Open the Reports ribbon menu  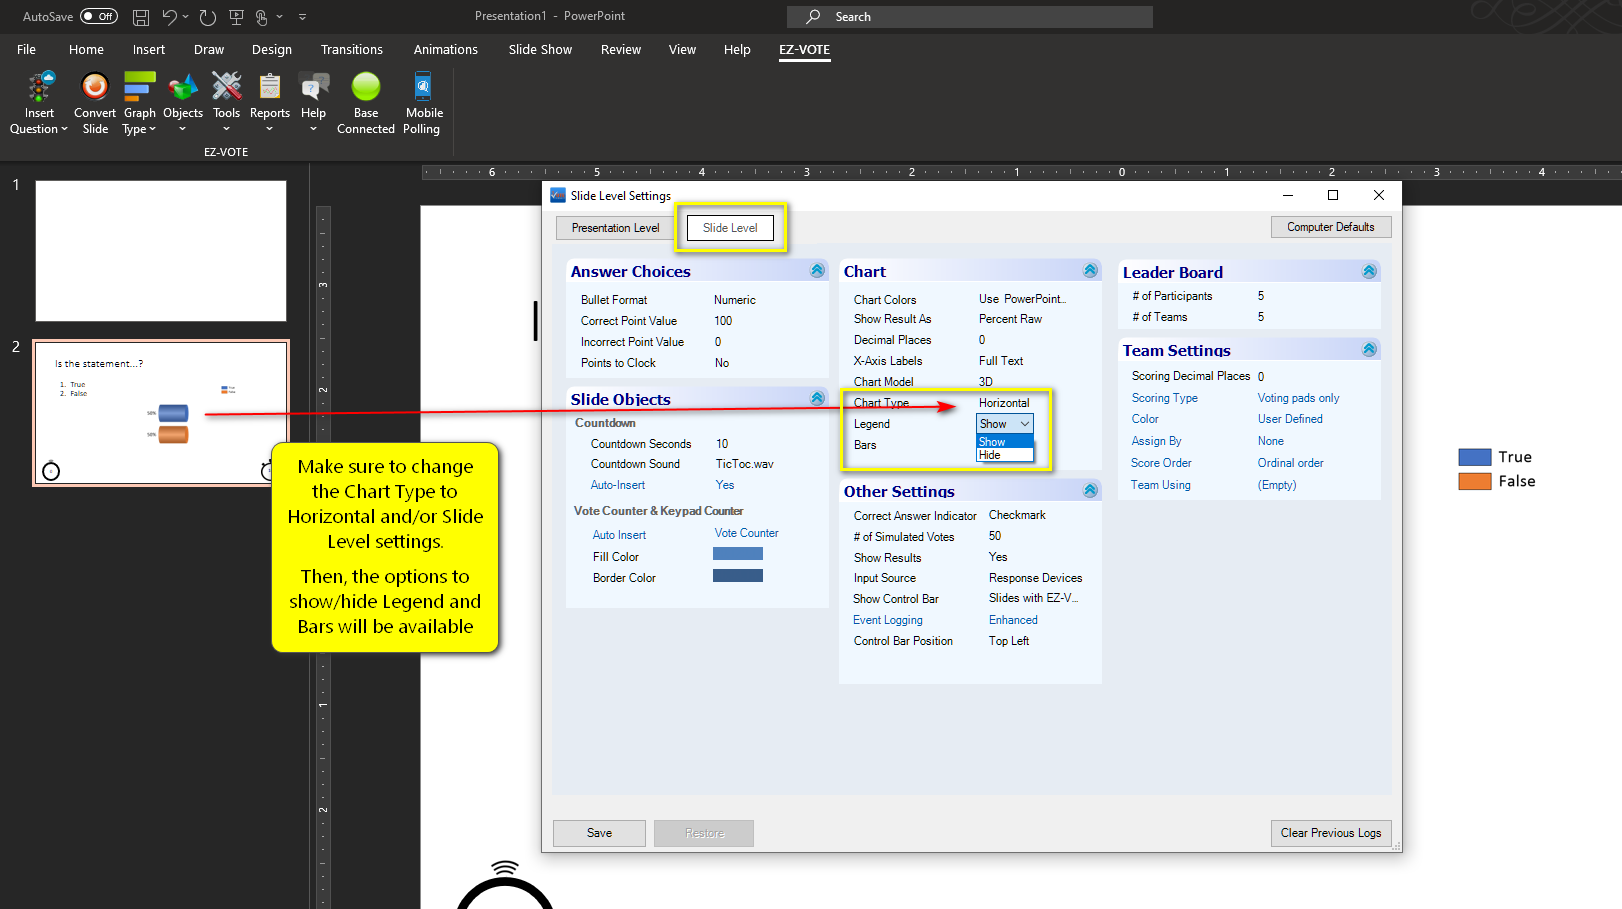coord(270,103)
